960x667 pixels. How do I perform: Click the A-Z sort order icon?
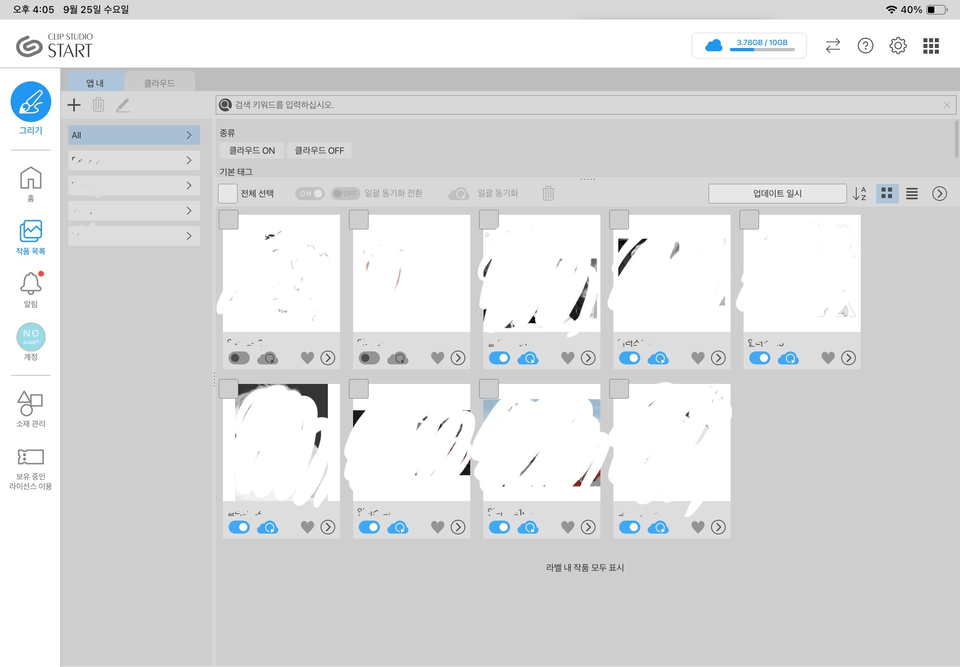click(x=860, y=193)
